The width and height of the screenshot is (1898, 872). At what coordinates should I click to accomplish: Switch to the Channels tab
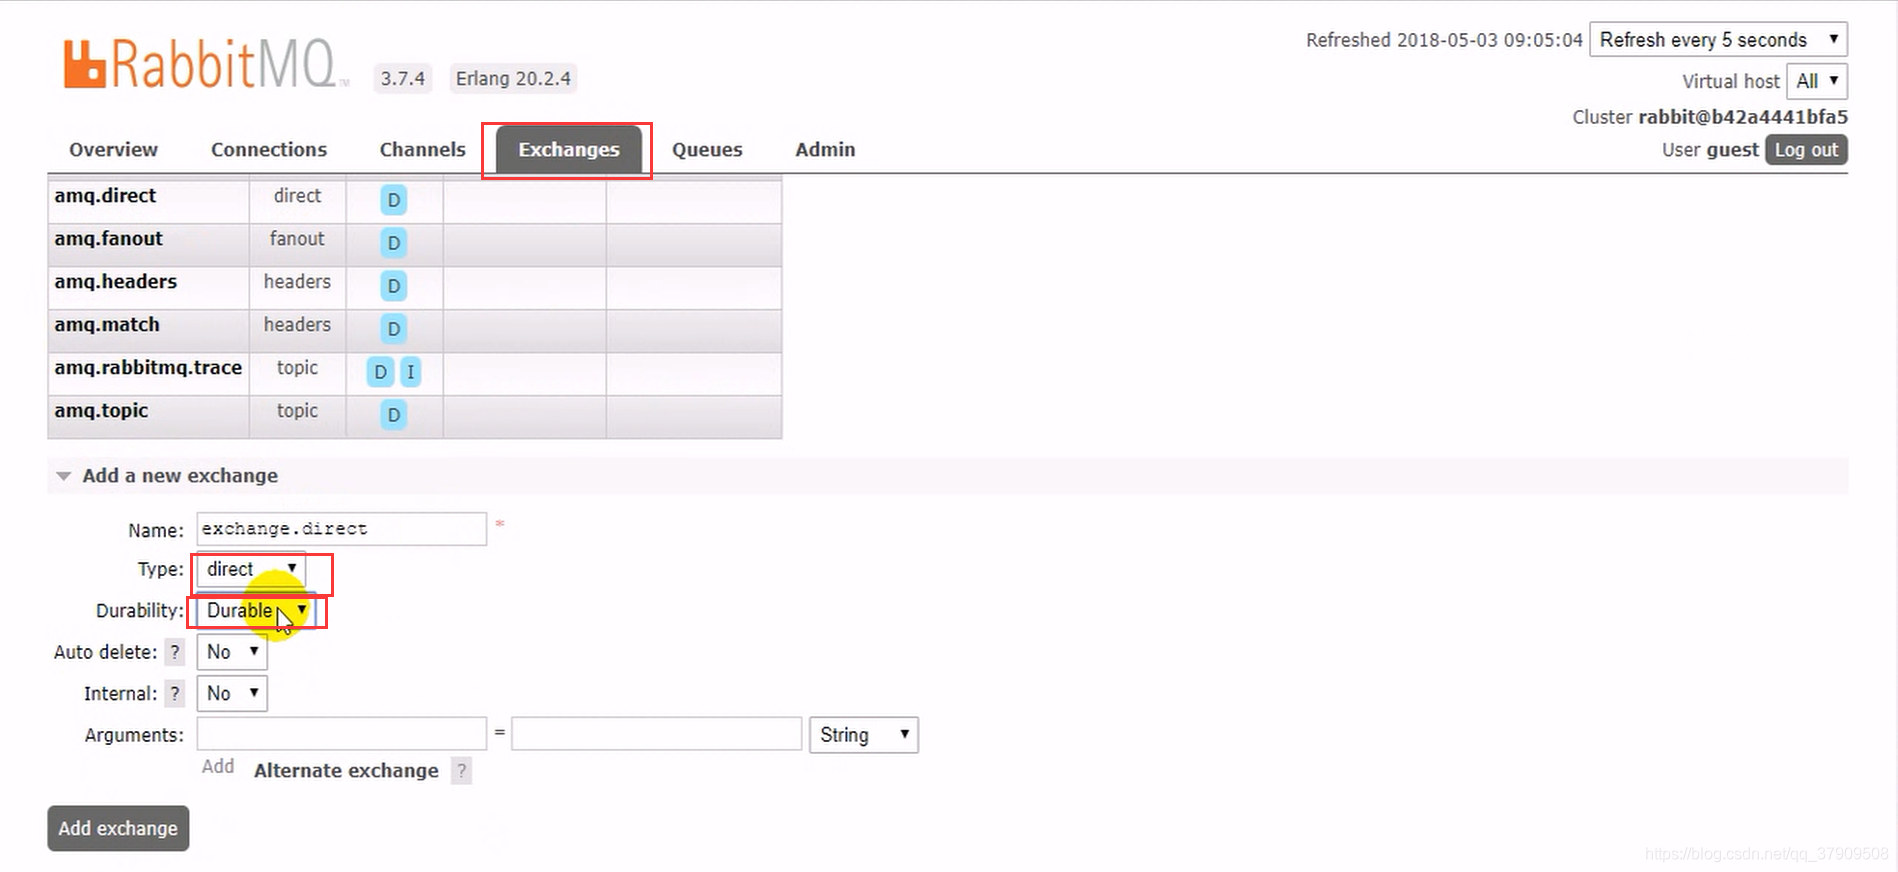coord(422,150)
